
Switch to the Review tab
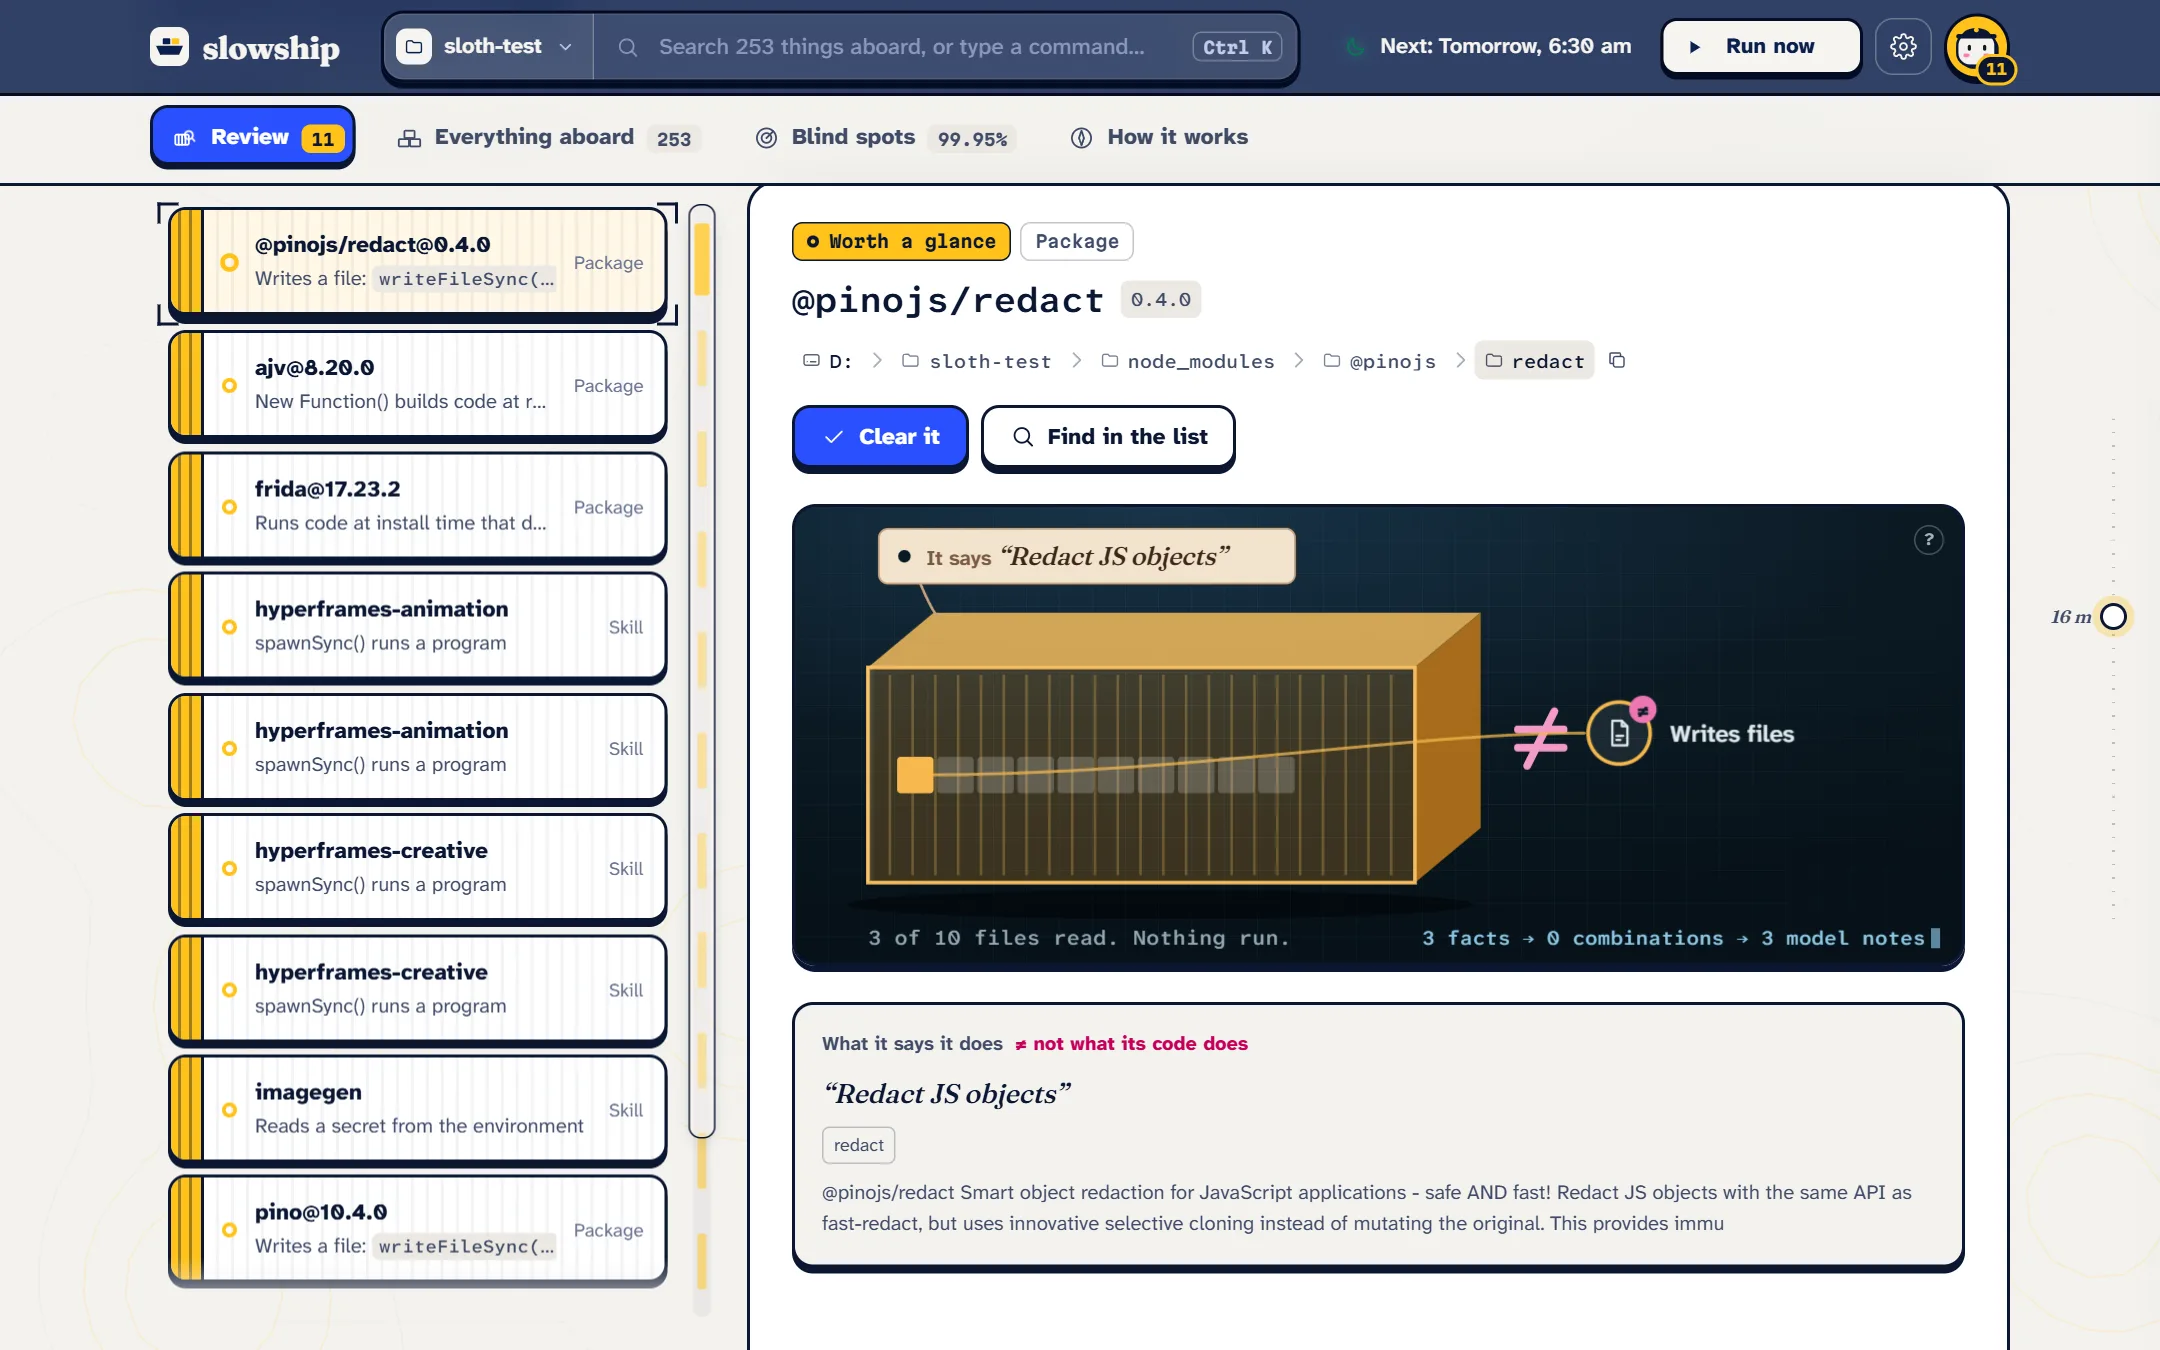252,137
